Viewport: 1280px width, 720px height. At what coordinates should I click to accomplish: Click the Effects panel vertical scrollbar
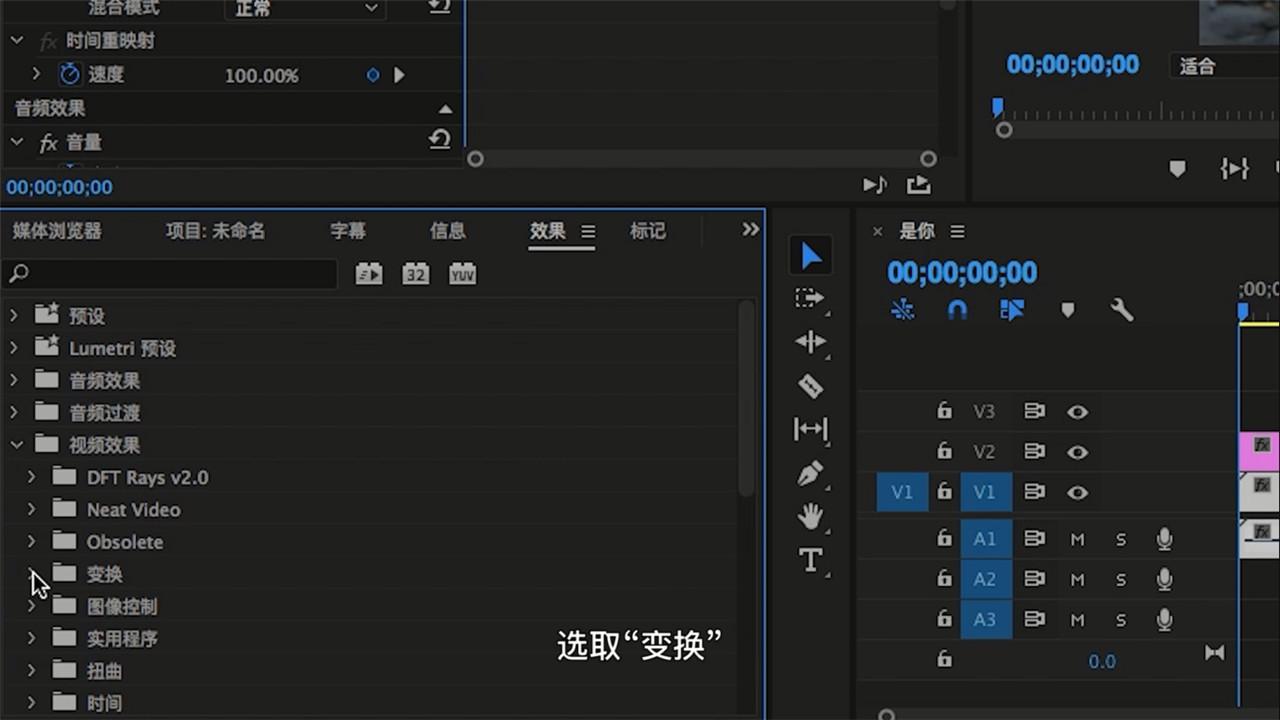tap(746, 397)
